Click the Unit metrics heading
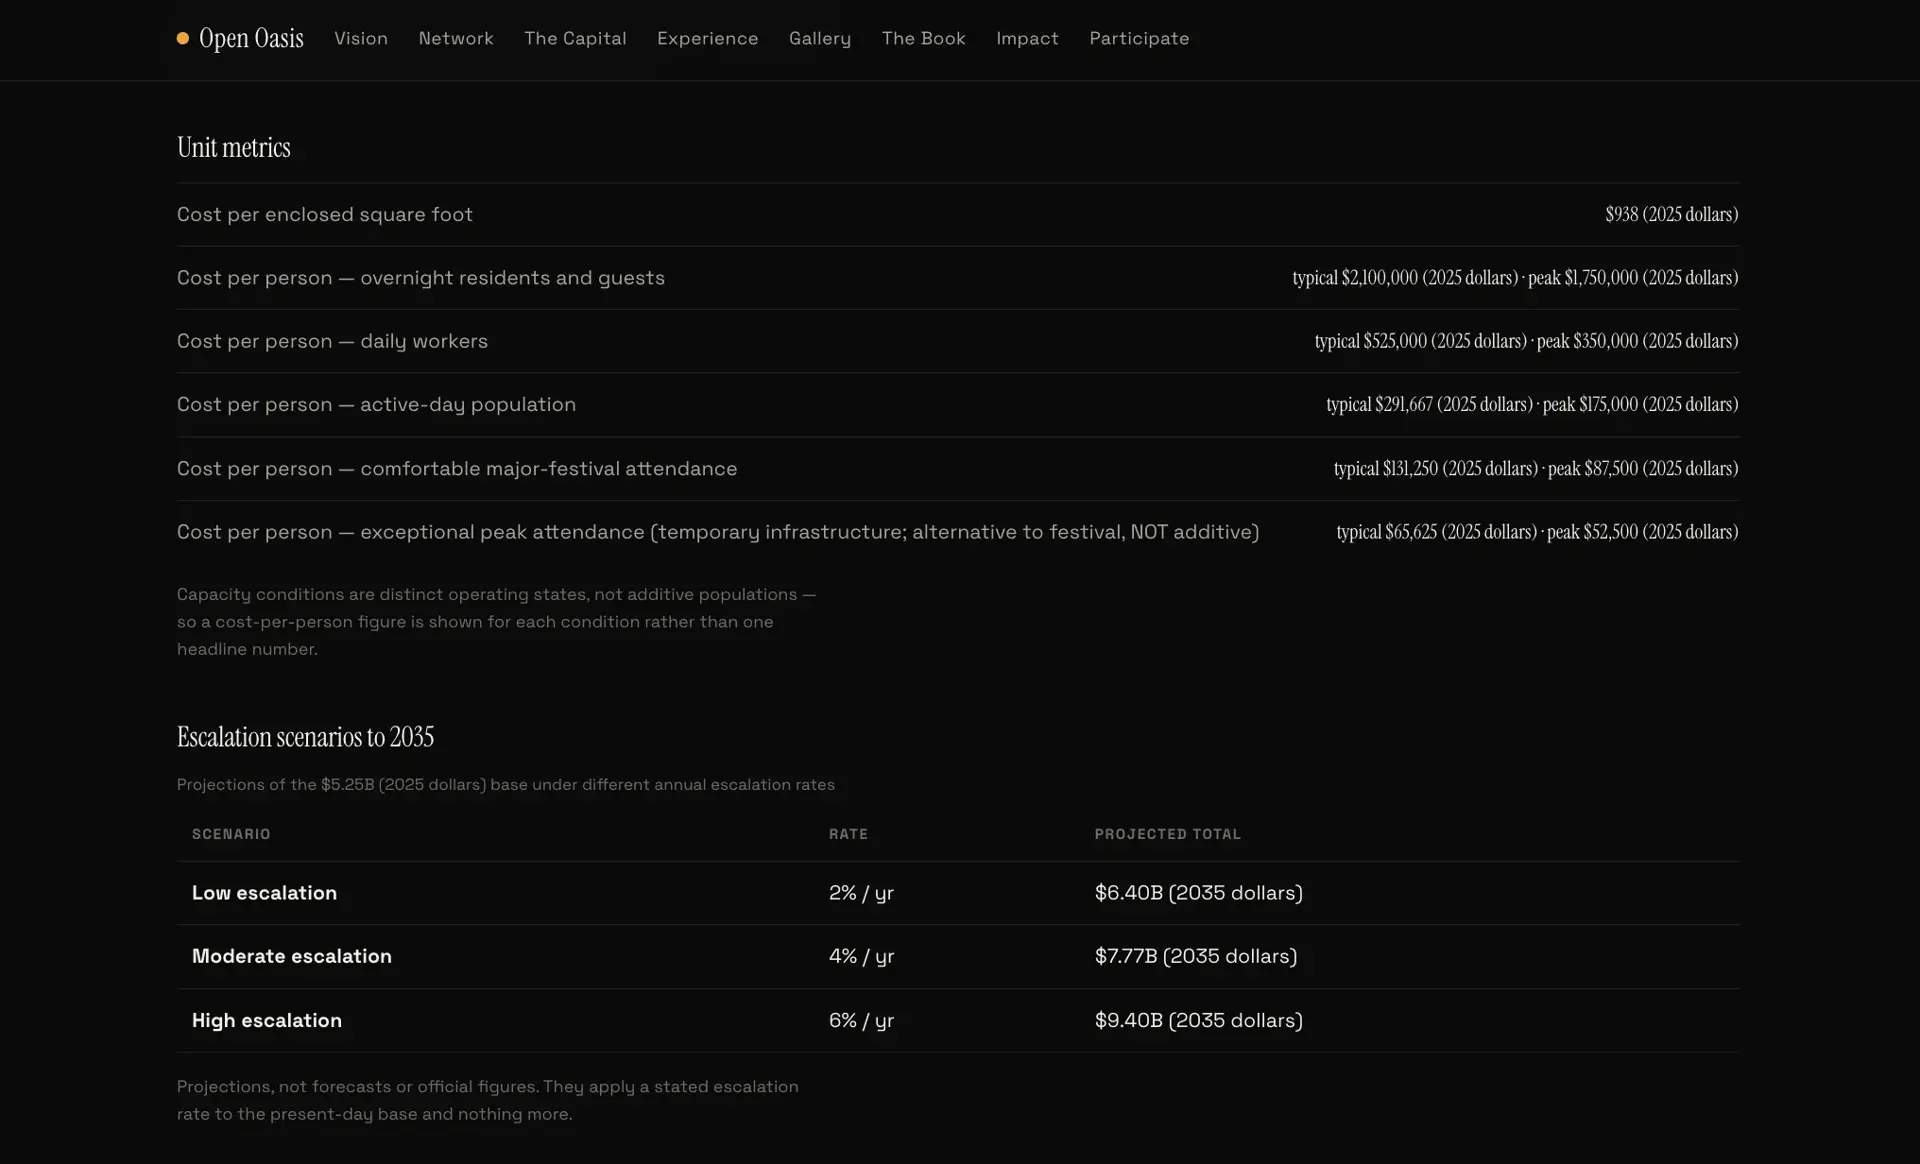Screen dimensions: 1920x1164 click(x=234, y=147)
